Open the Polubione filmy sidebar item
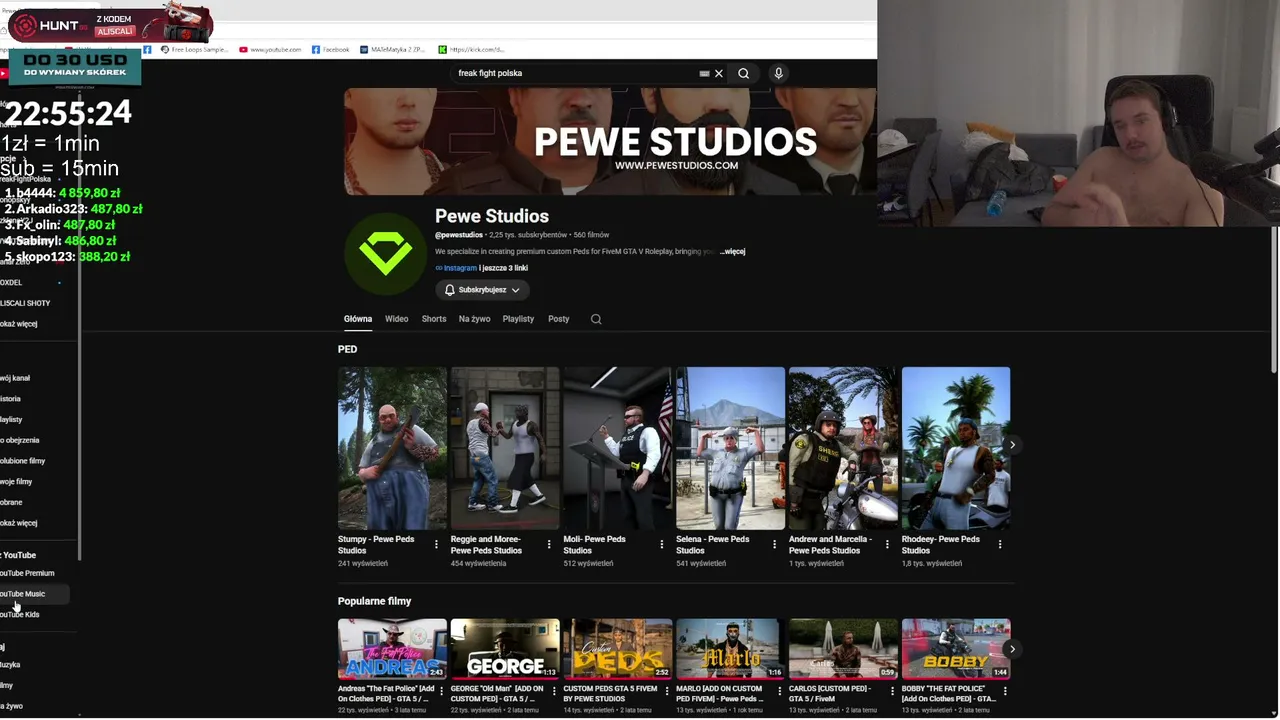Image resolution: width=1280 pixels, height=720 pixels. [x=22, y=461]
